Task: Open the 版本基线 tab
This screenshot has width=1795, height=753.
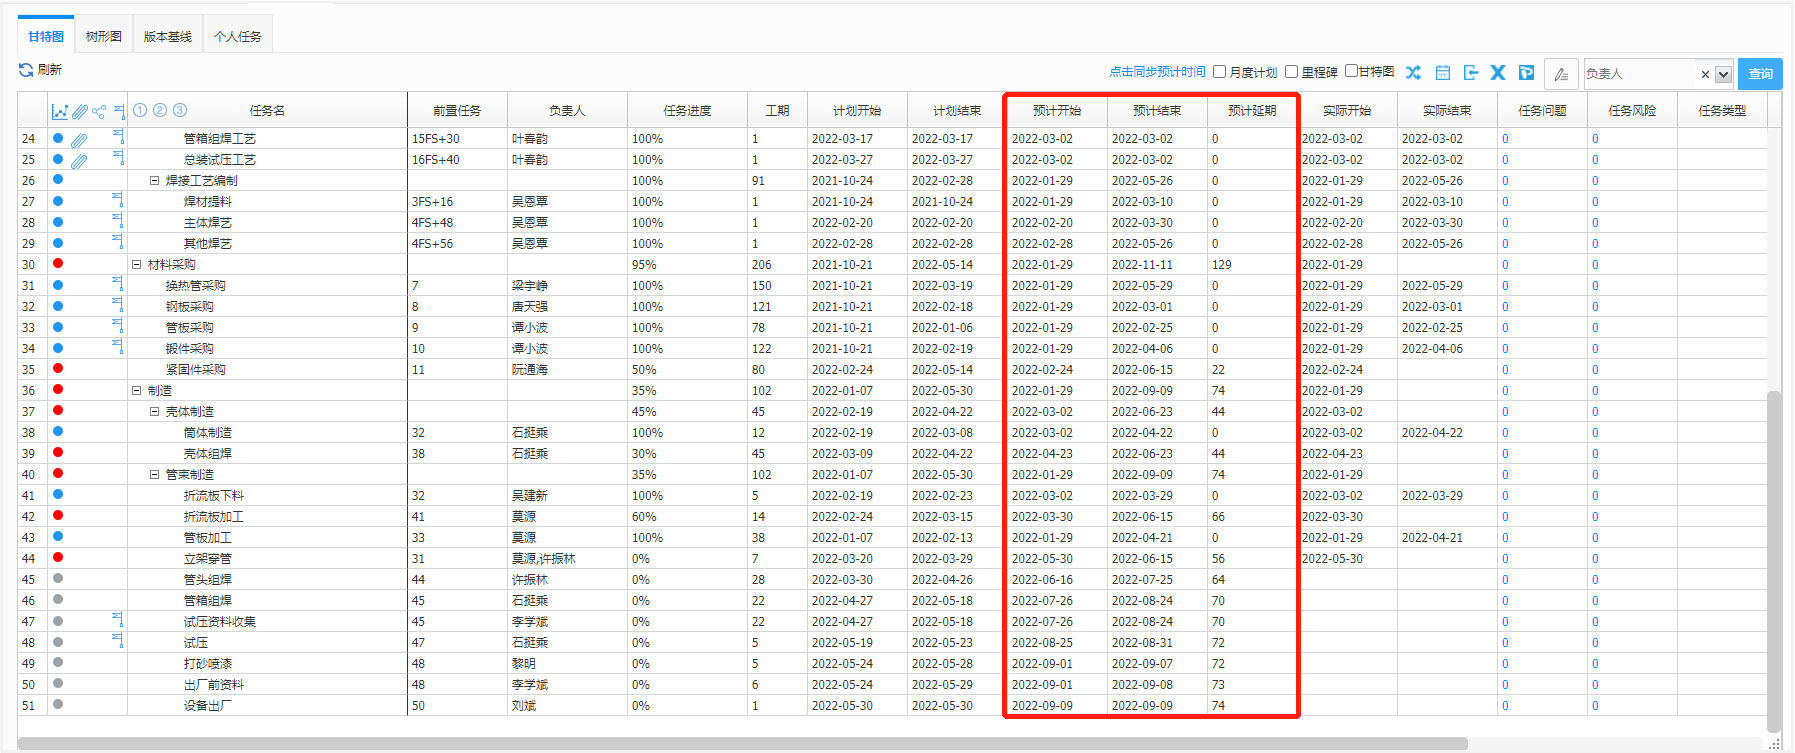Action: [167, 37]
